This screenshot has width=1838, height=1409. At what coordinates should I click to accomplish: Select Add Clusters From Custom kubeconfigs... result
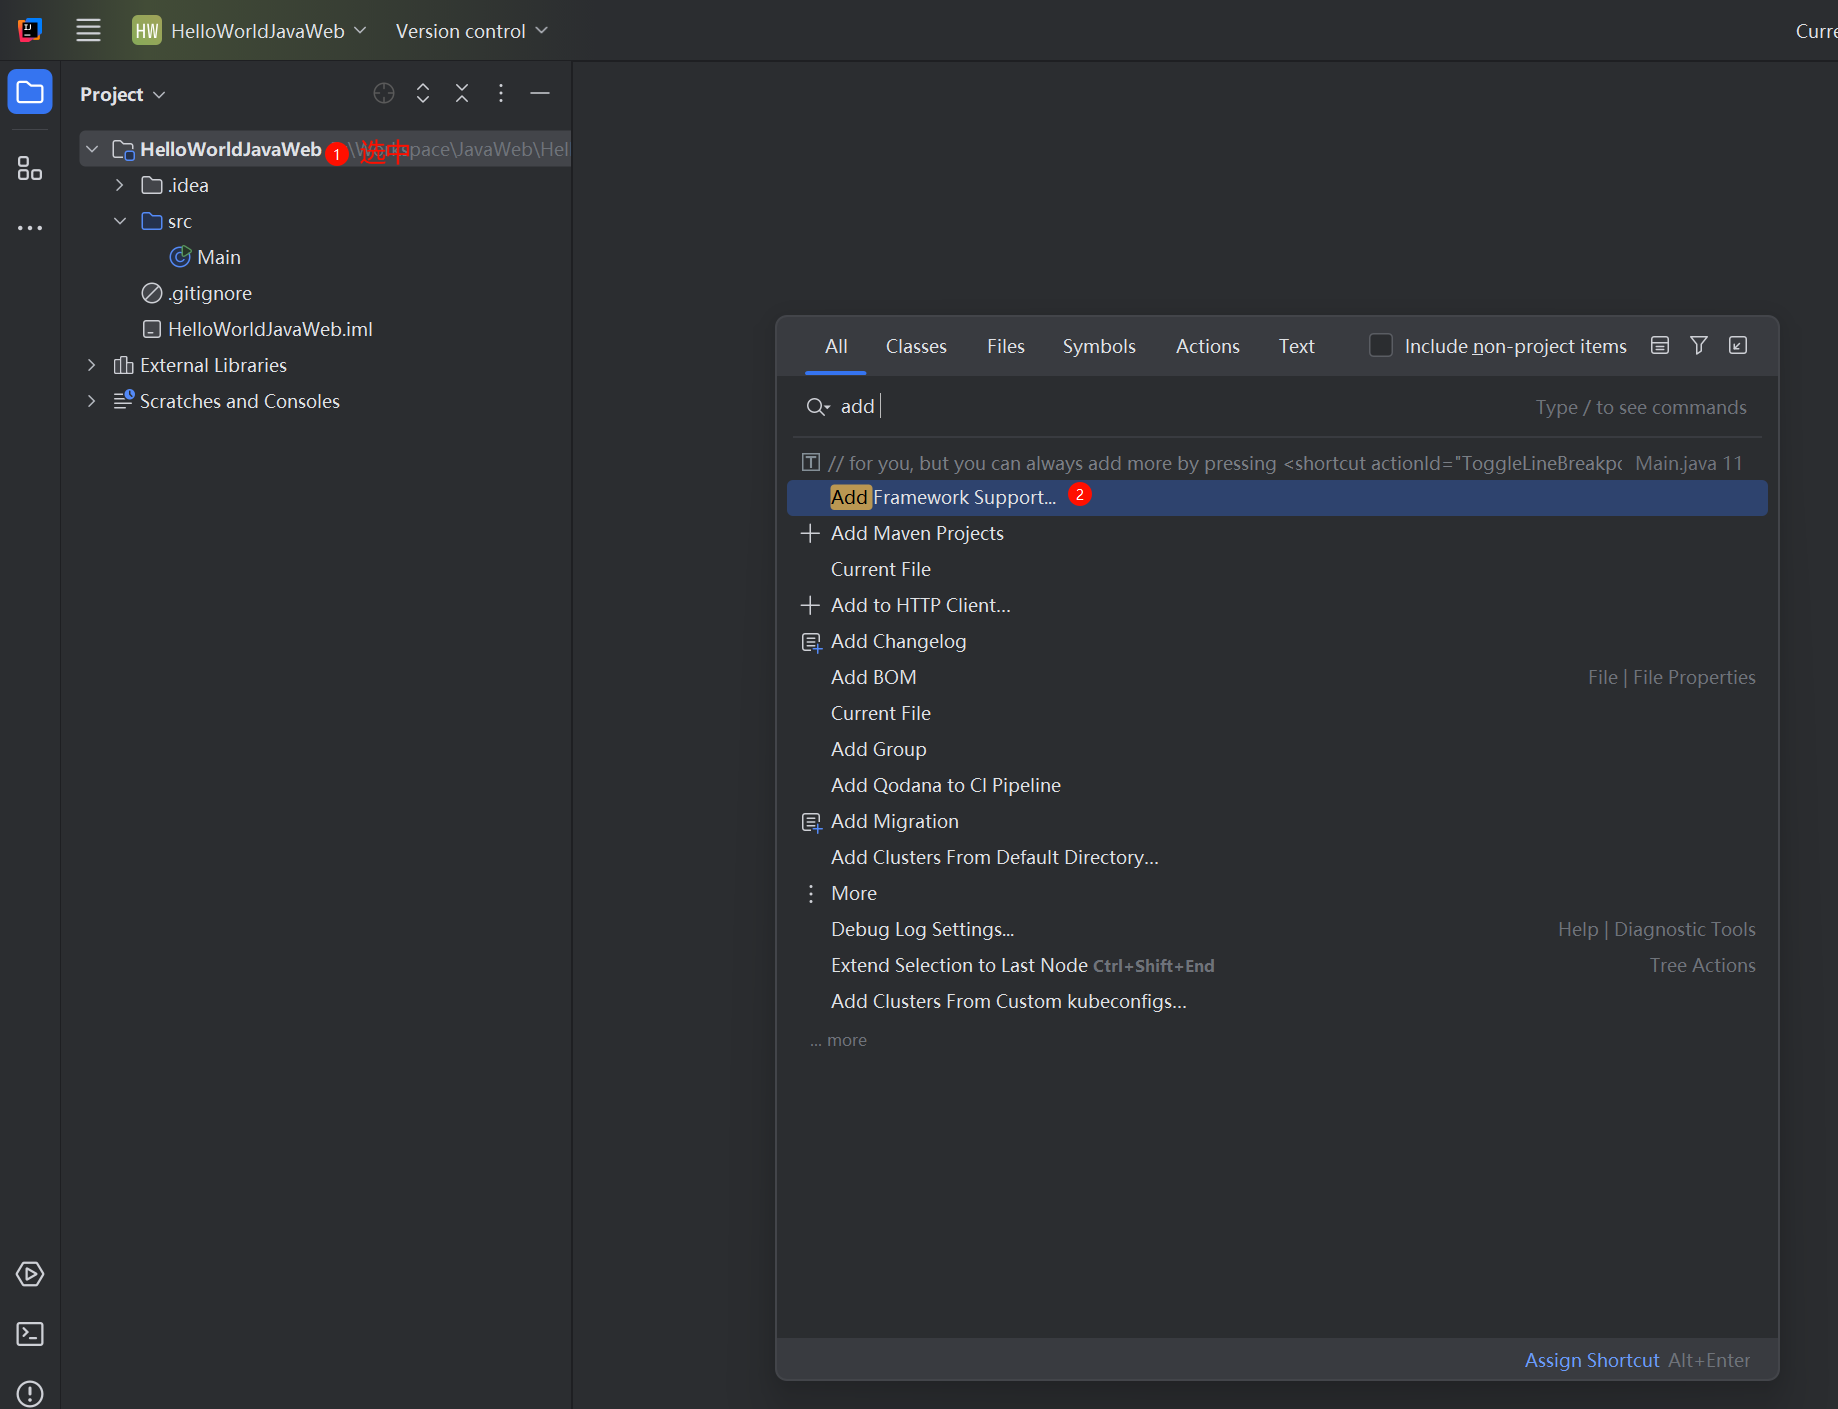(x=1277, y=1001)
